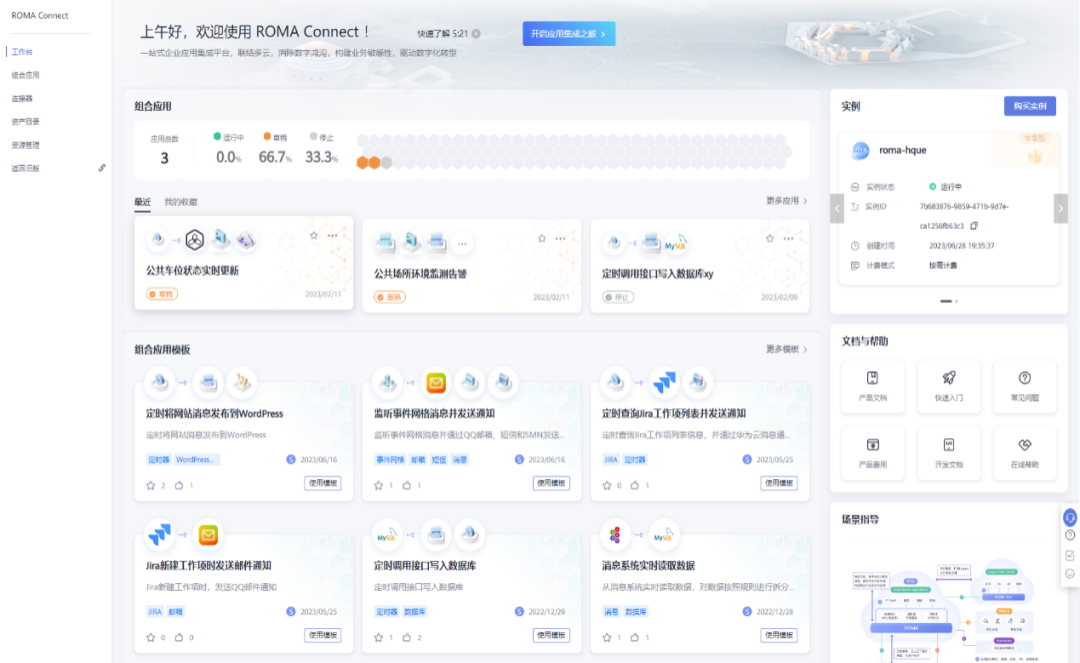Viewport: 1080px width, 663px height.
Task: Play the 快速了解 5:21 intro video
Action: point(476,34)
